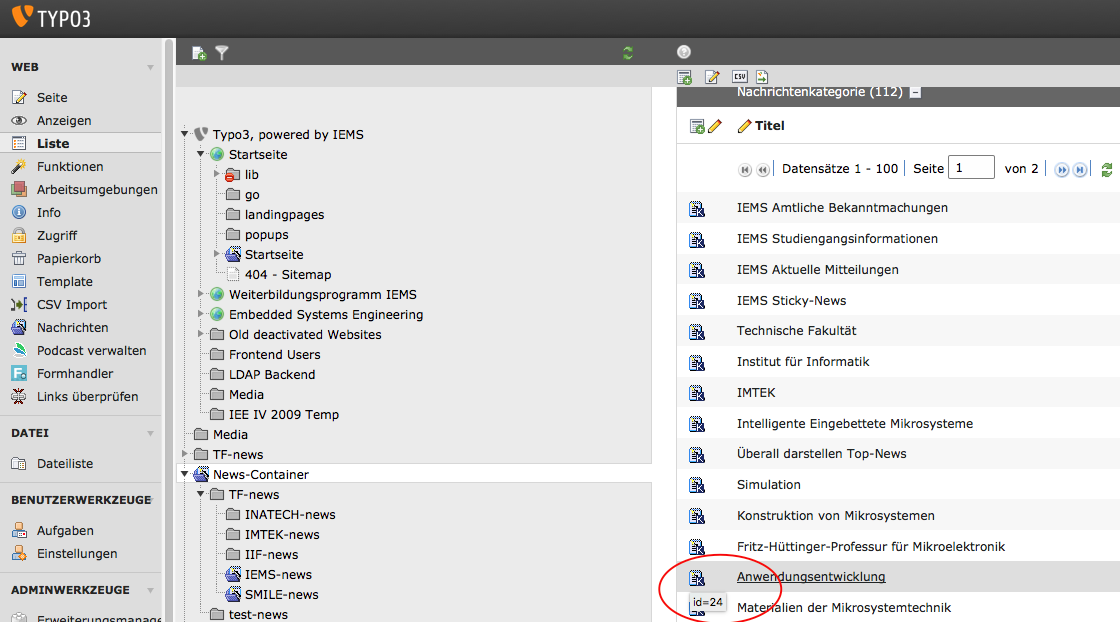Go to the first records page

pos(745,169)
